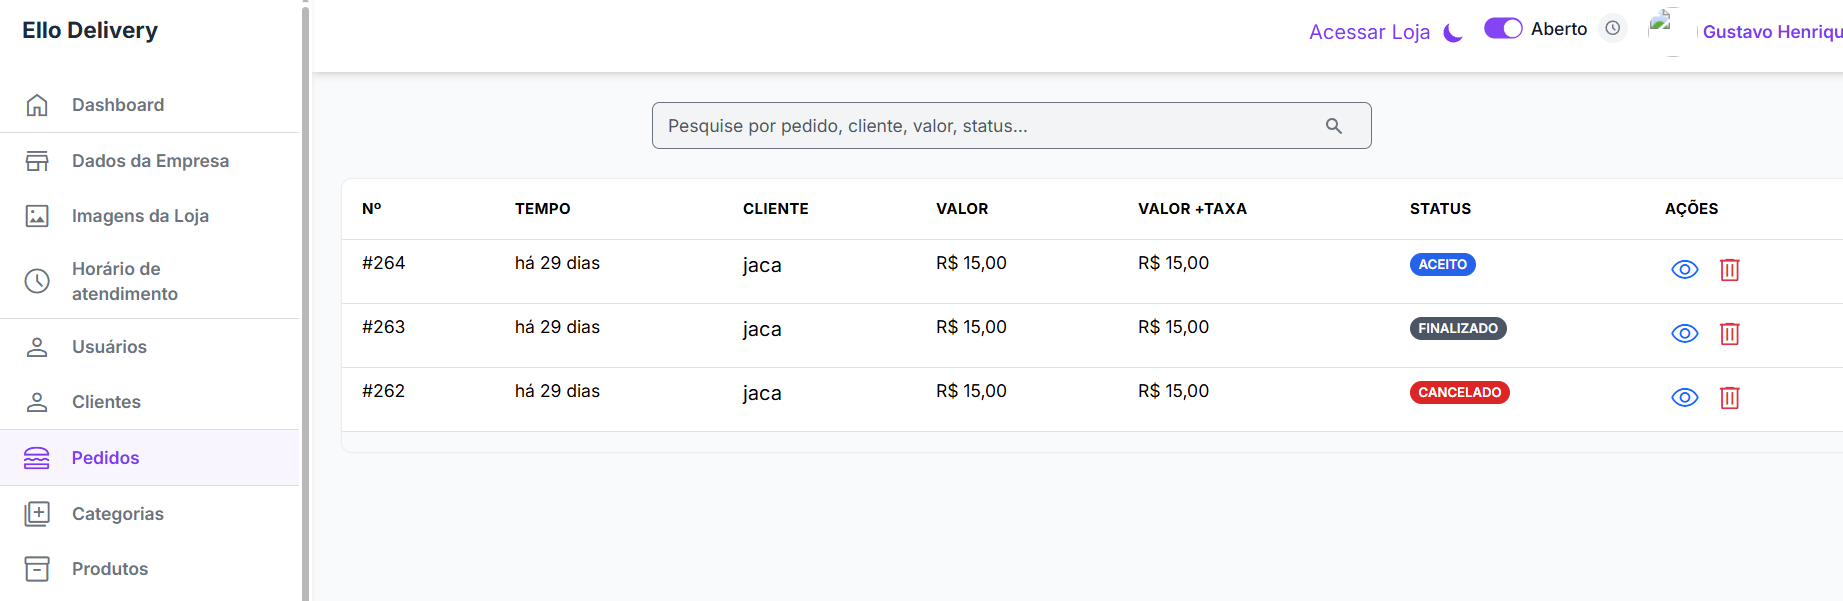Click the Acessar Loja link
Image resolution: width=1843 pixels, height=601 pixels.
pyautogui.click(x=1369, y=32)
